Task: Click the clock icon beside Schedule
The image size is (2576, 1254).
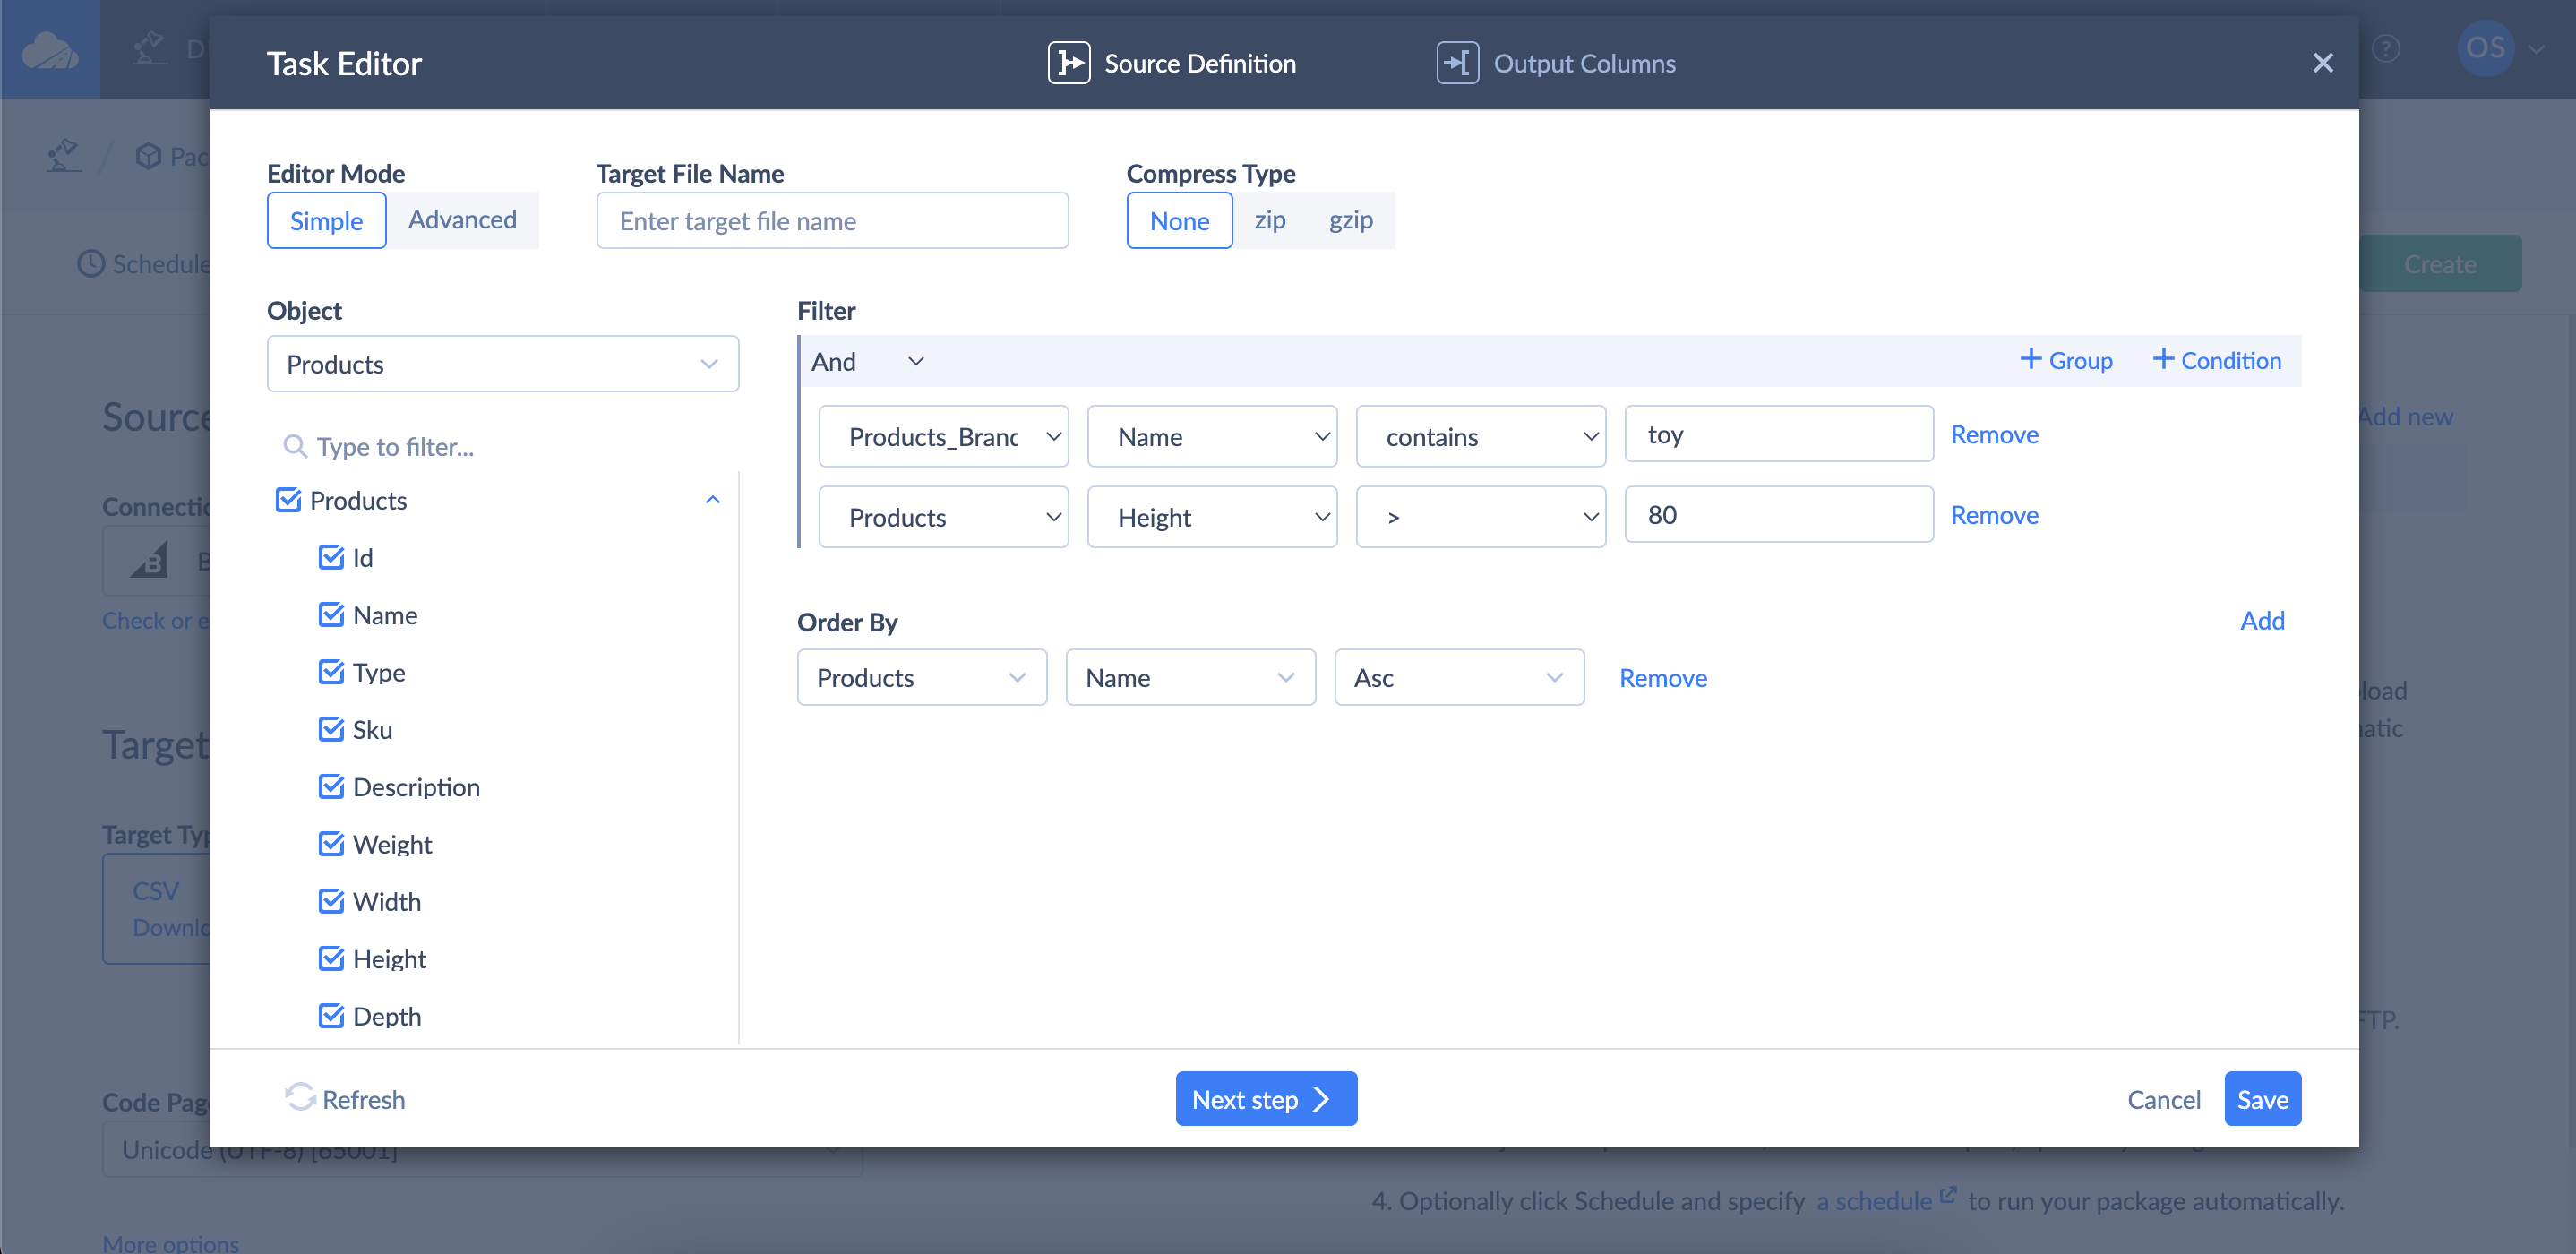Action: 91,264
